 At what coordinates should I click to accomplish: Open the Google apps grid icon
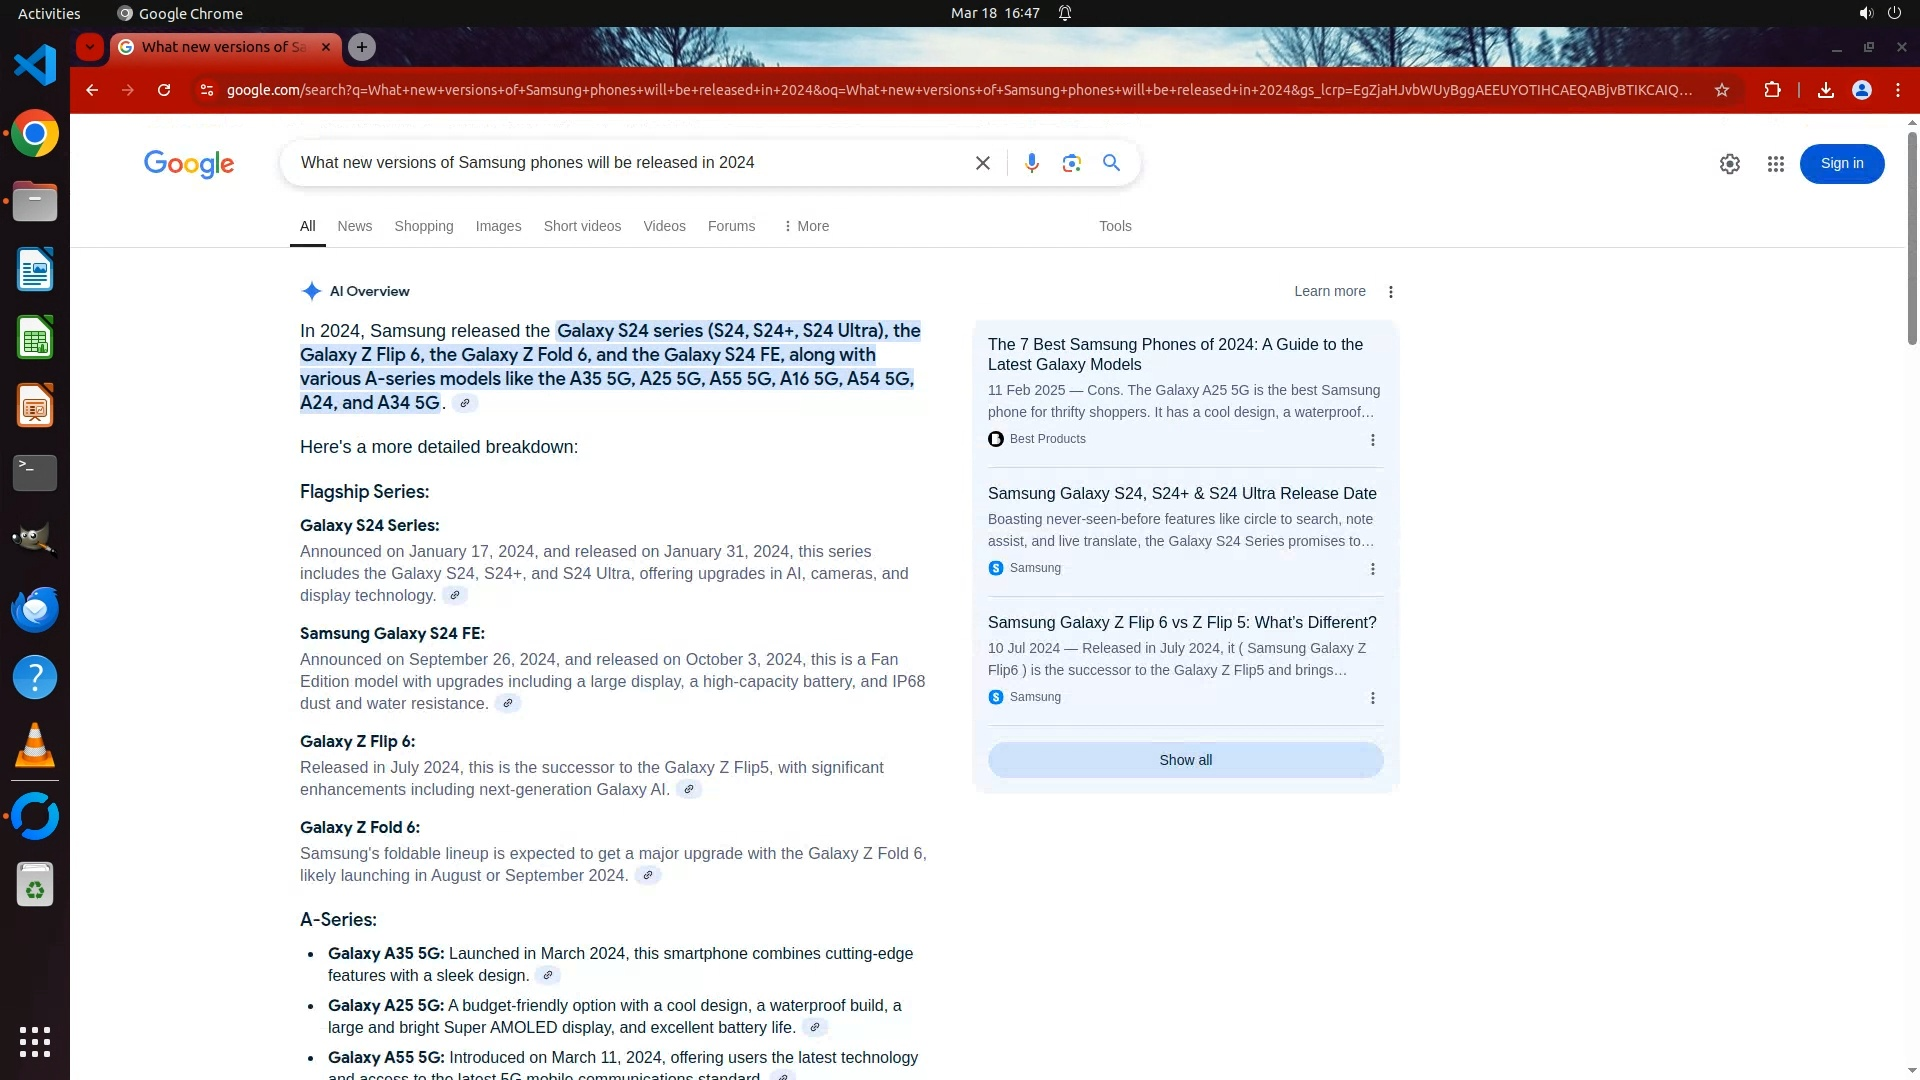point(1775,164)
